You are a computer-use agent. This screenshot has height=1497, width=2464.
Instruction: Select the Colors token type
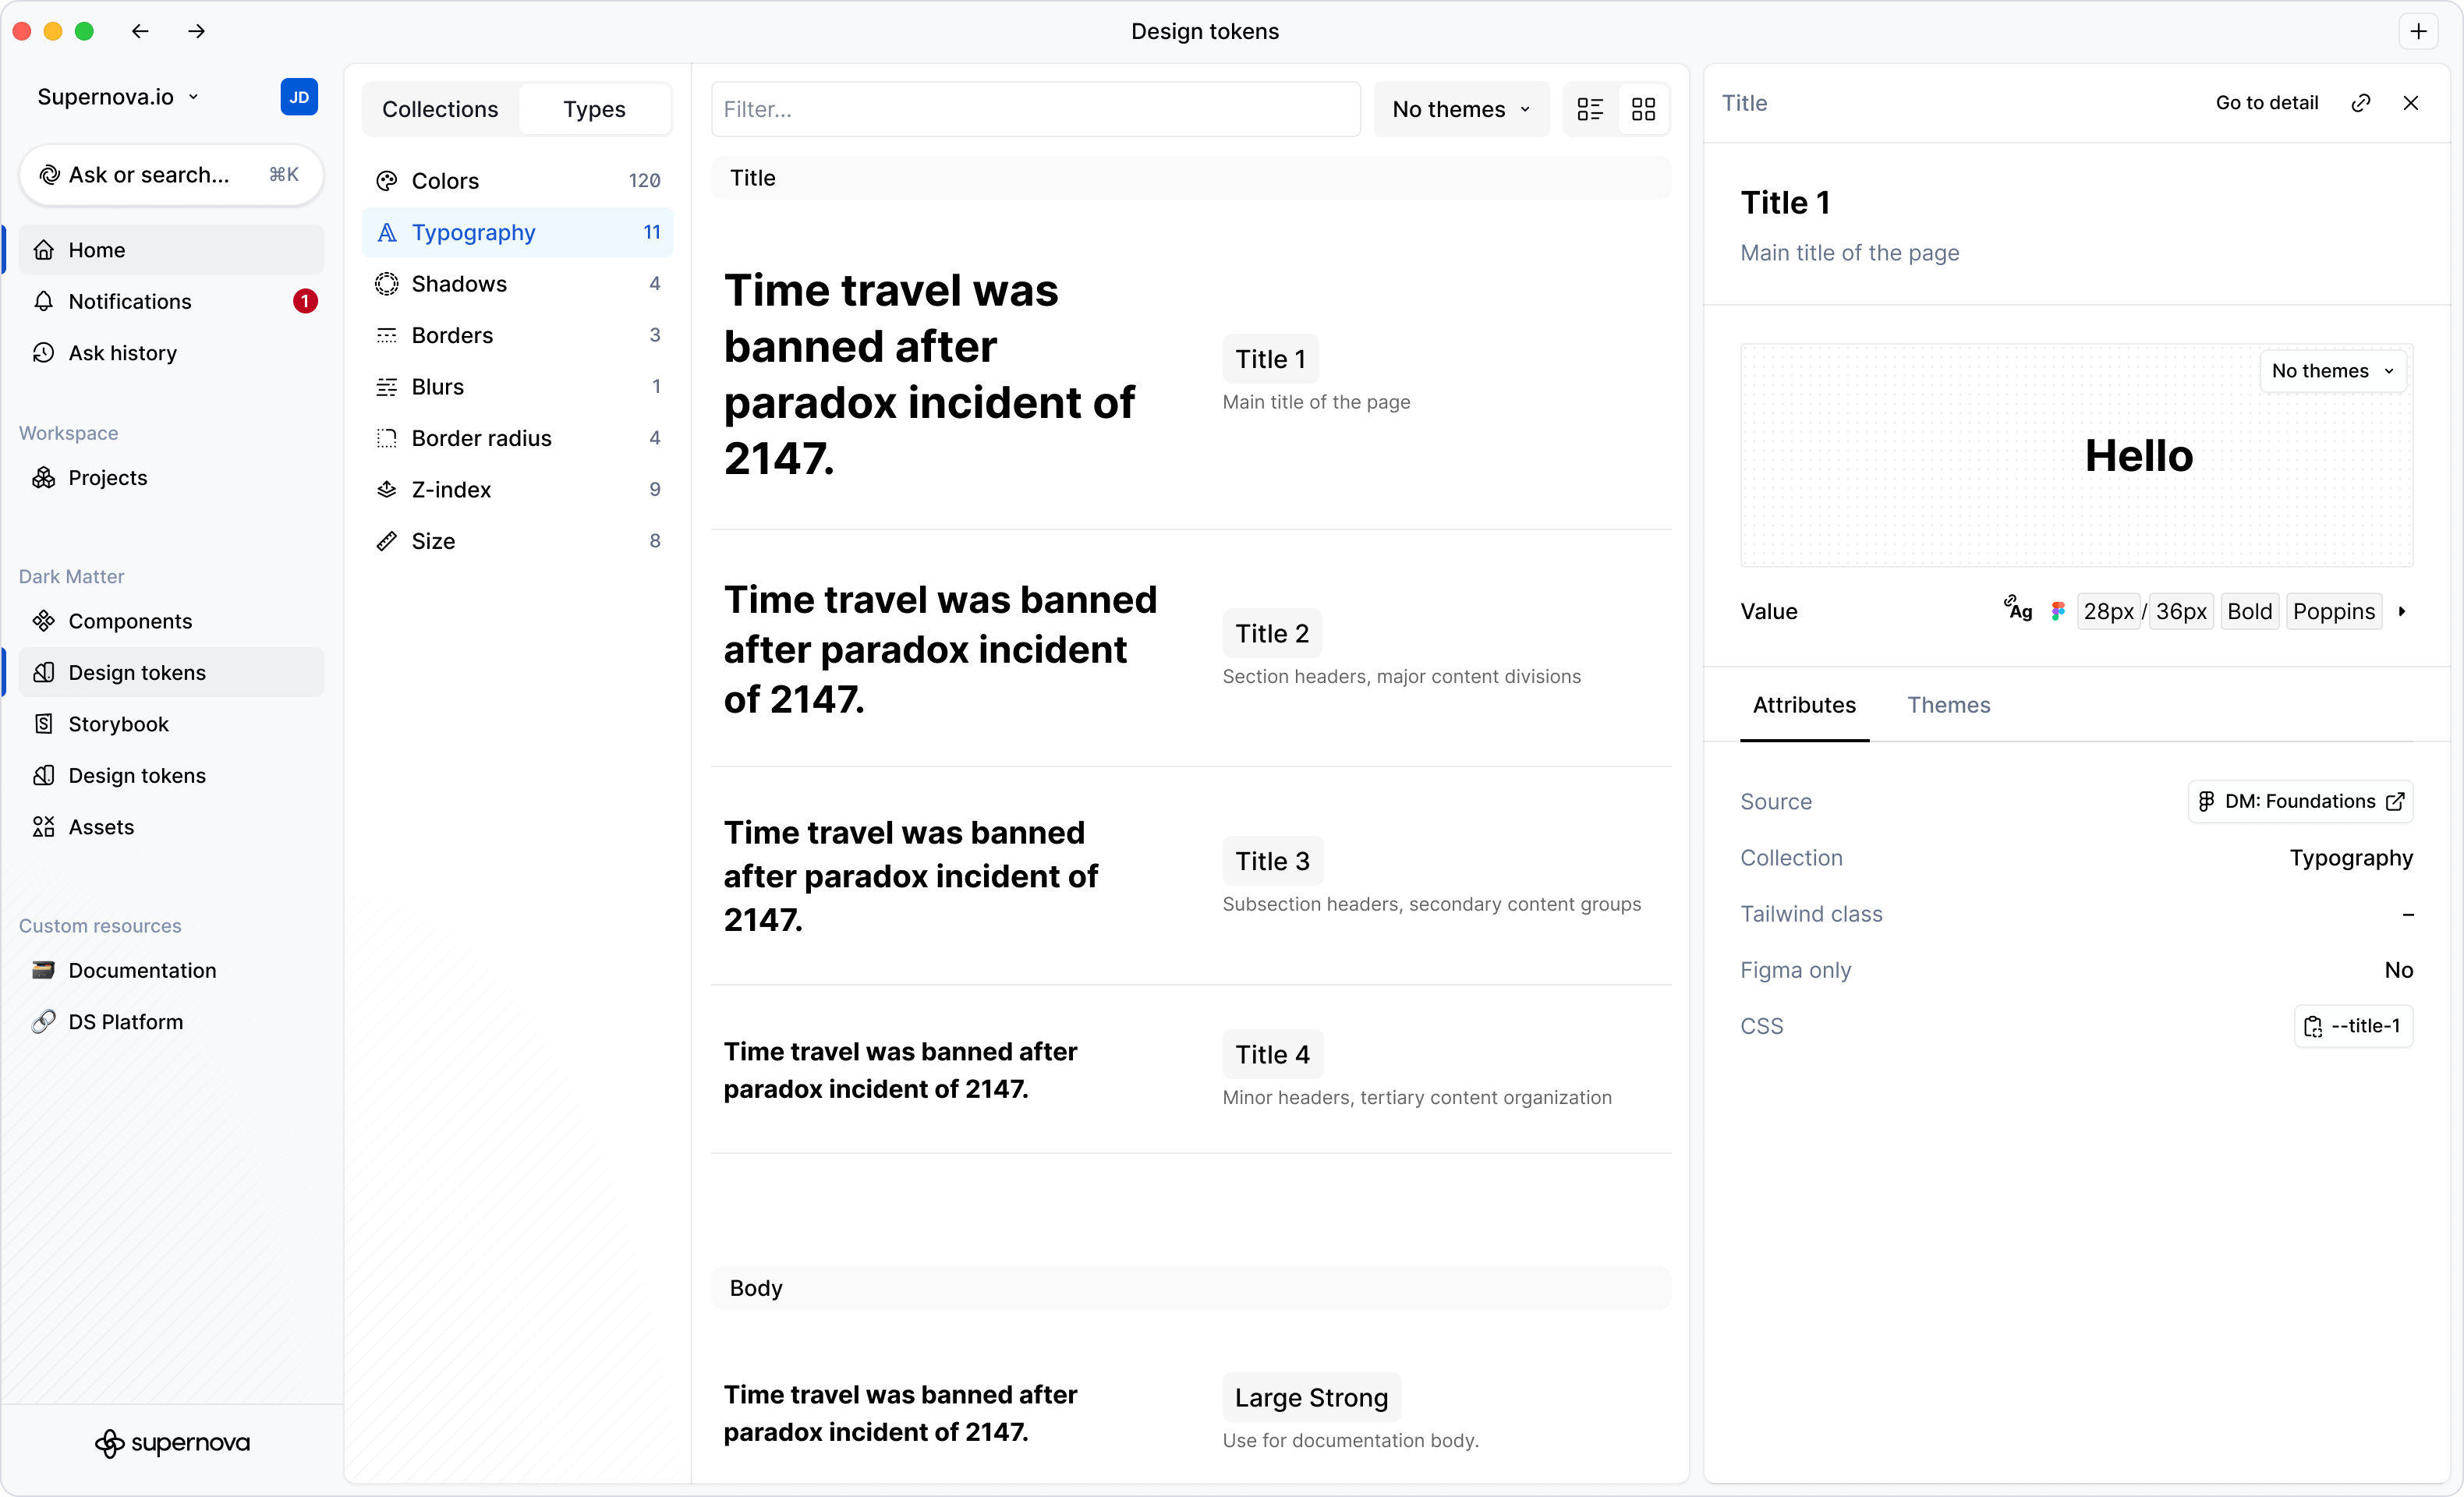coord(517,181)
